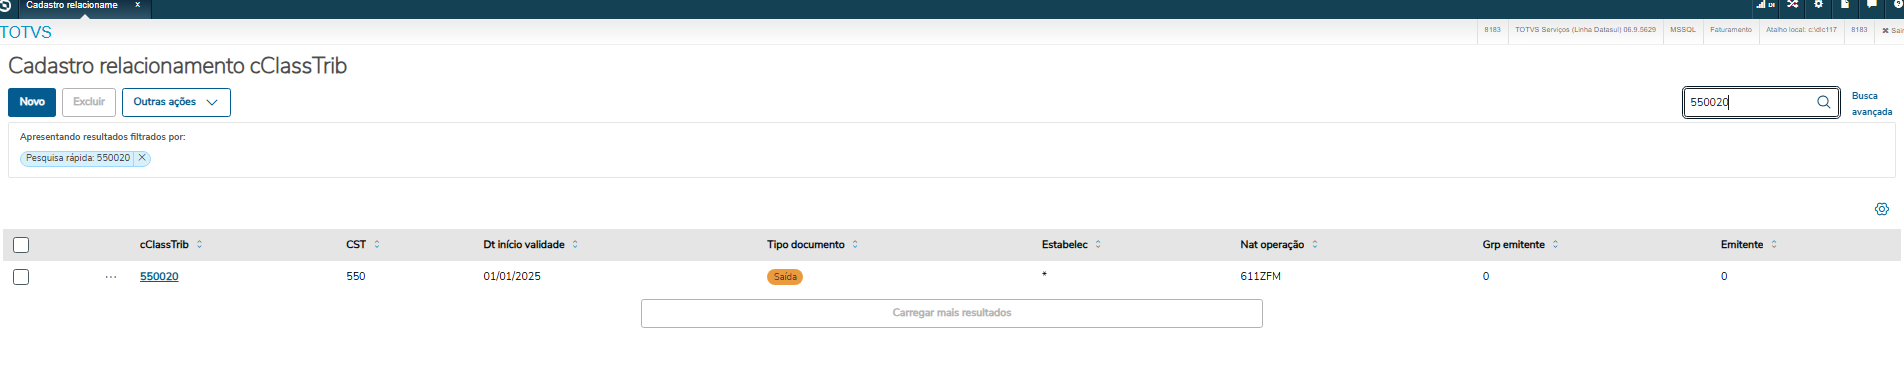Screen dimensions: 1904x377
Task: Open the table column settings gear
Action: point(1882,209)
